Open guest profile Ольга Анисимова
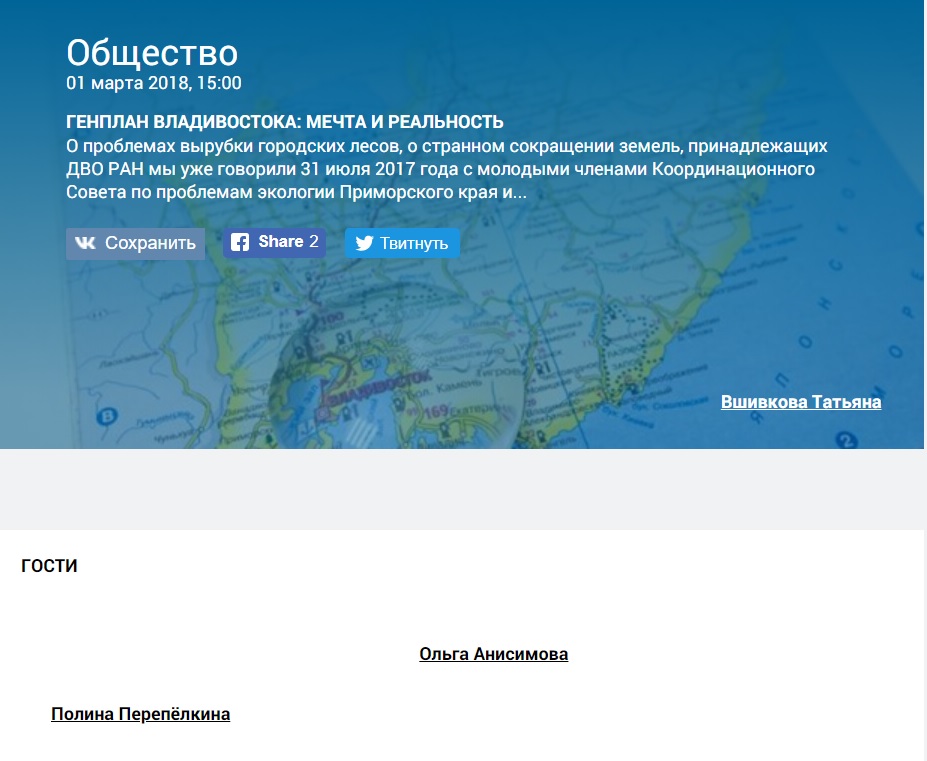This screenshot has height=761, width=927. tap(493, 654)
